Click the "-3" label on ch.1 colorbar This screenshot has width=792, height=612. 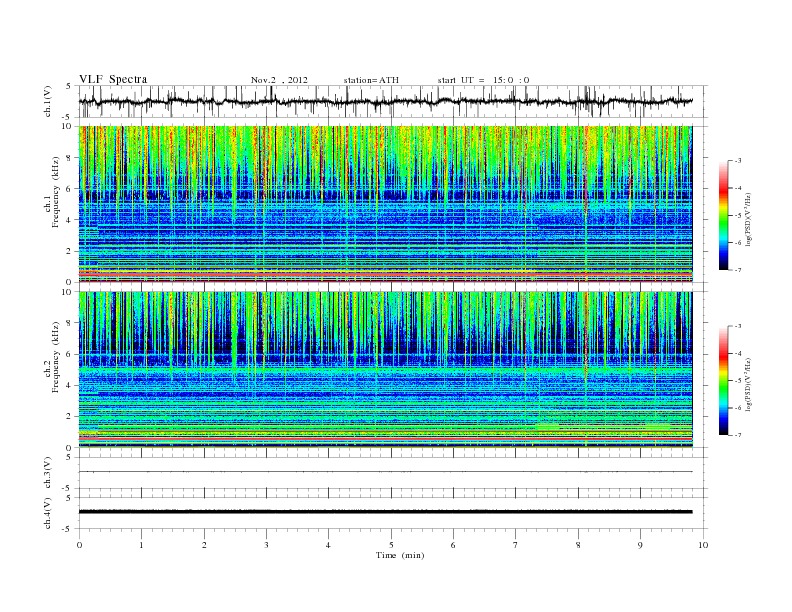(x=738, y=161)
